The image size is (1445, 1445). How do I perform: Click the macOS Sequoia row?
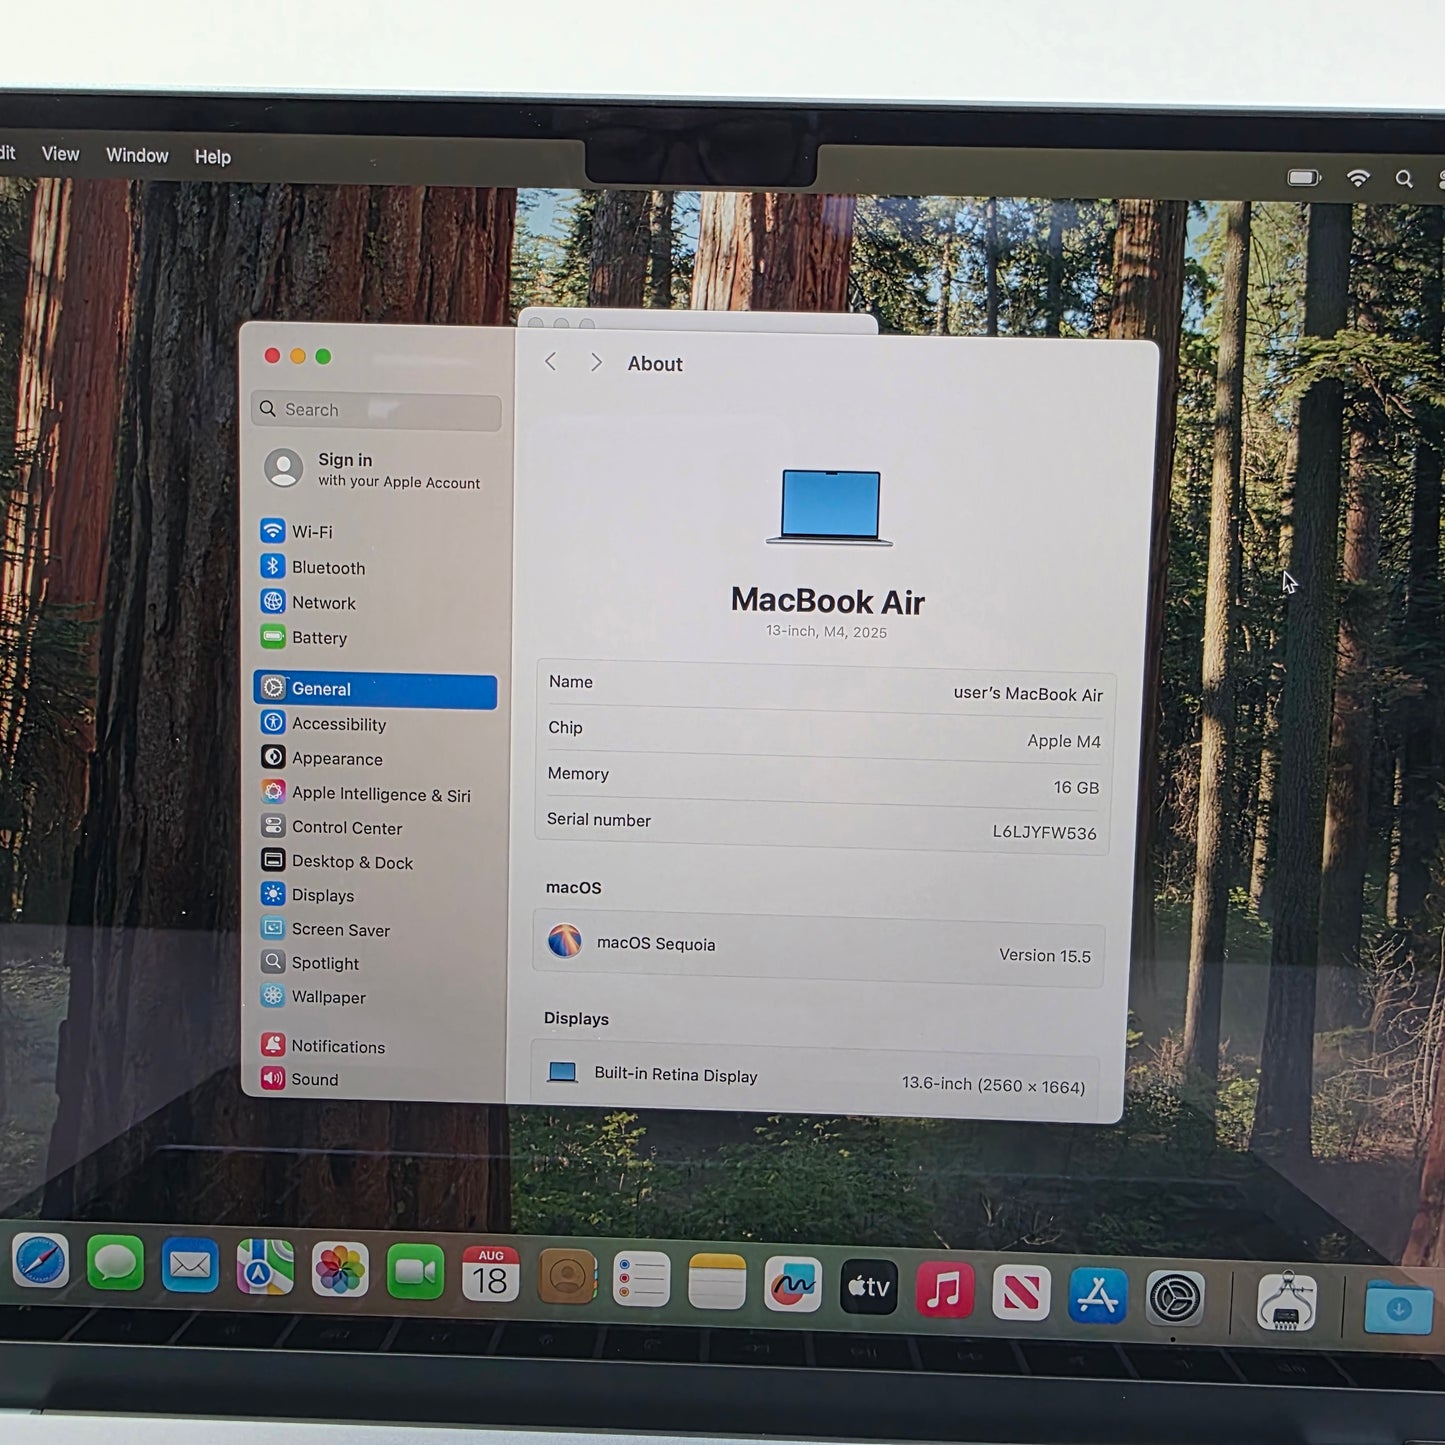pyautogui.click(x=818, y=948)
